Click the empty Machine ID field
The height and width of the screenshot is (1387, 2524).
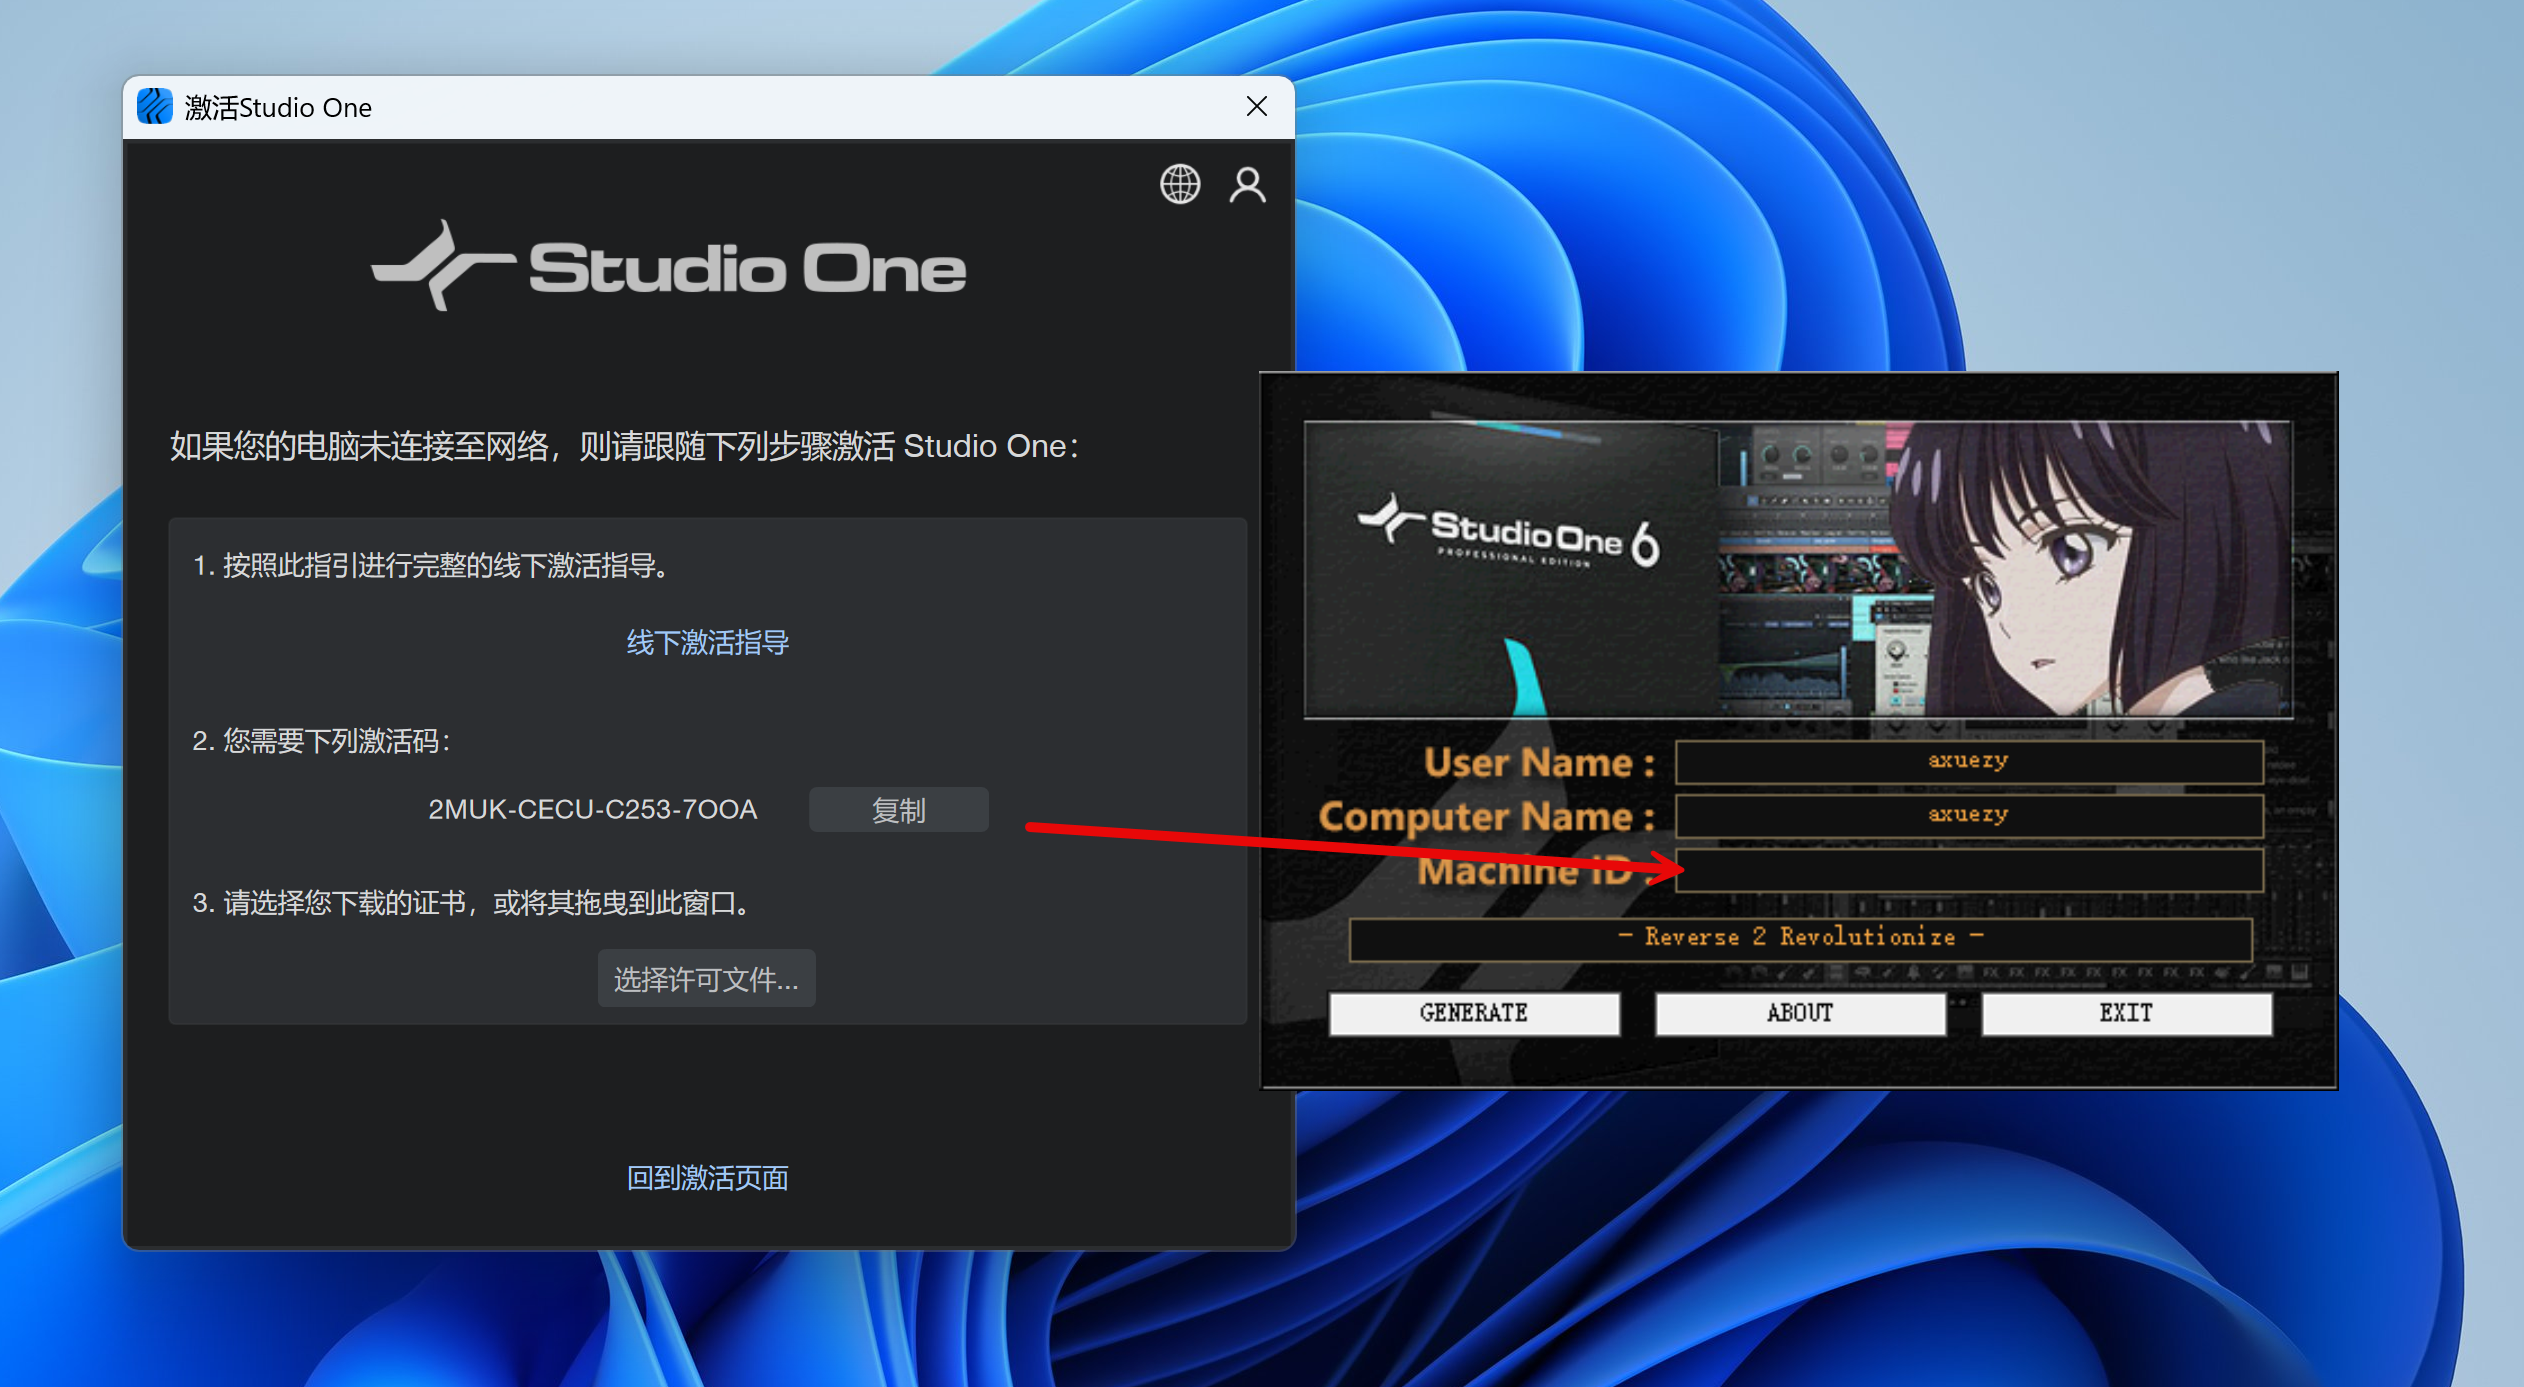tap(1968, 869)
